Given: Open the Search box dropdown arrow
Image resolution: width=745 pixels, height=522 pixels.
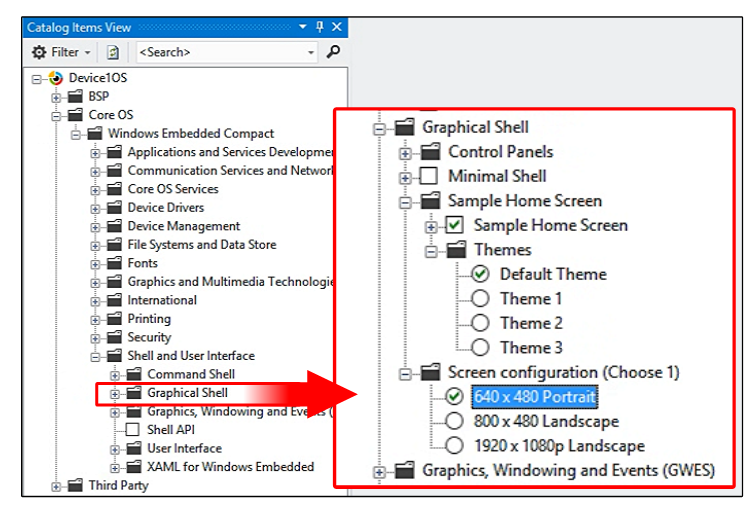Looking at the screenshot, I should pos(311,52).
